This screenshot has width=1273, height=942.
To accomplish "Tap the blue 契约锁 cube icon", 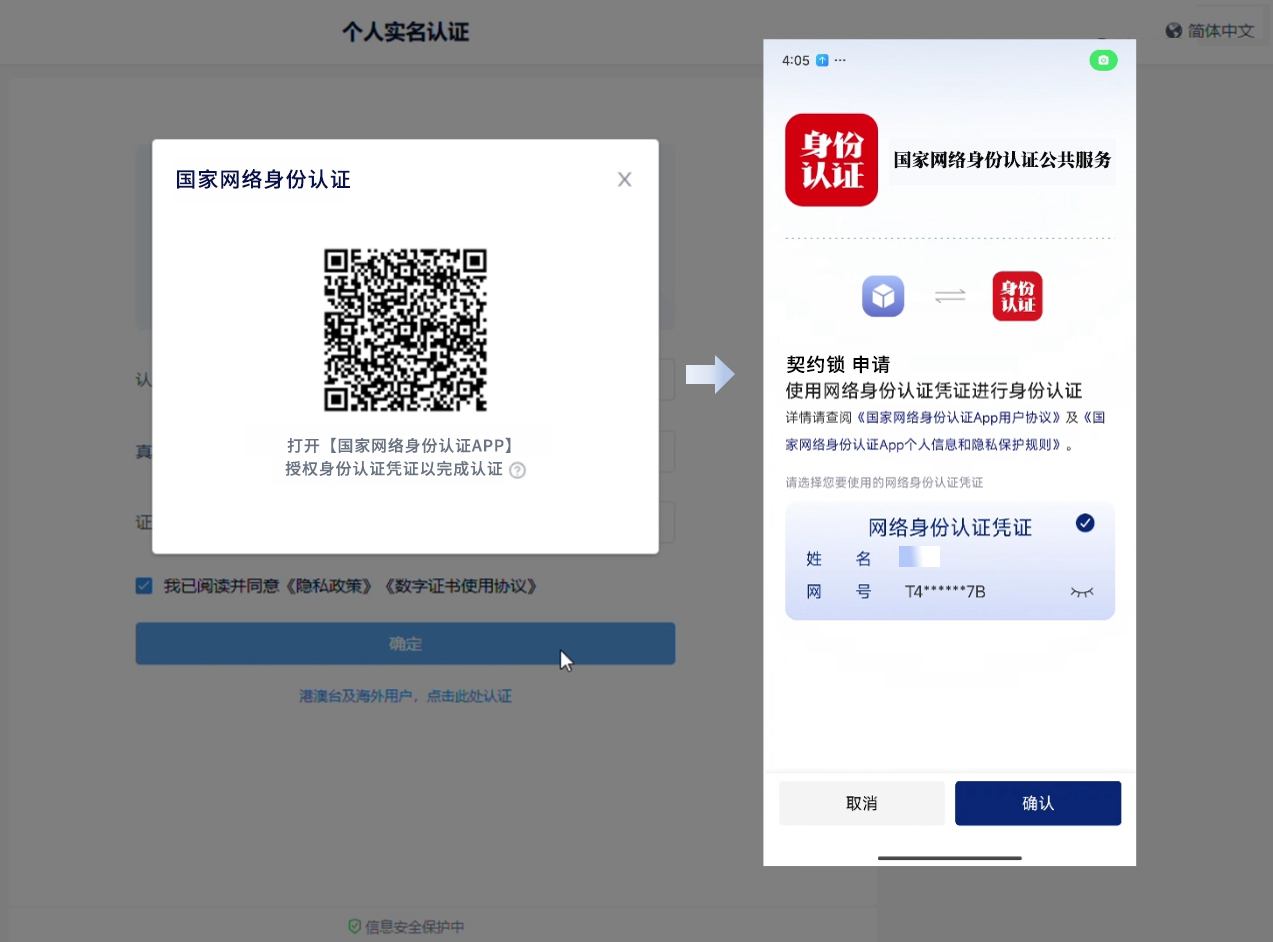I will (x=883, y=296).
